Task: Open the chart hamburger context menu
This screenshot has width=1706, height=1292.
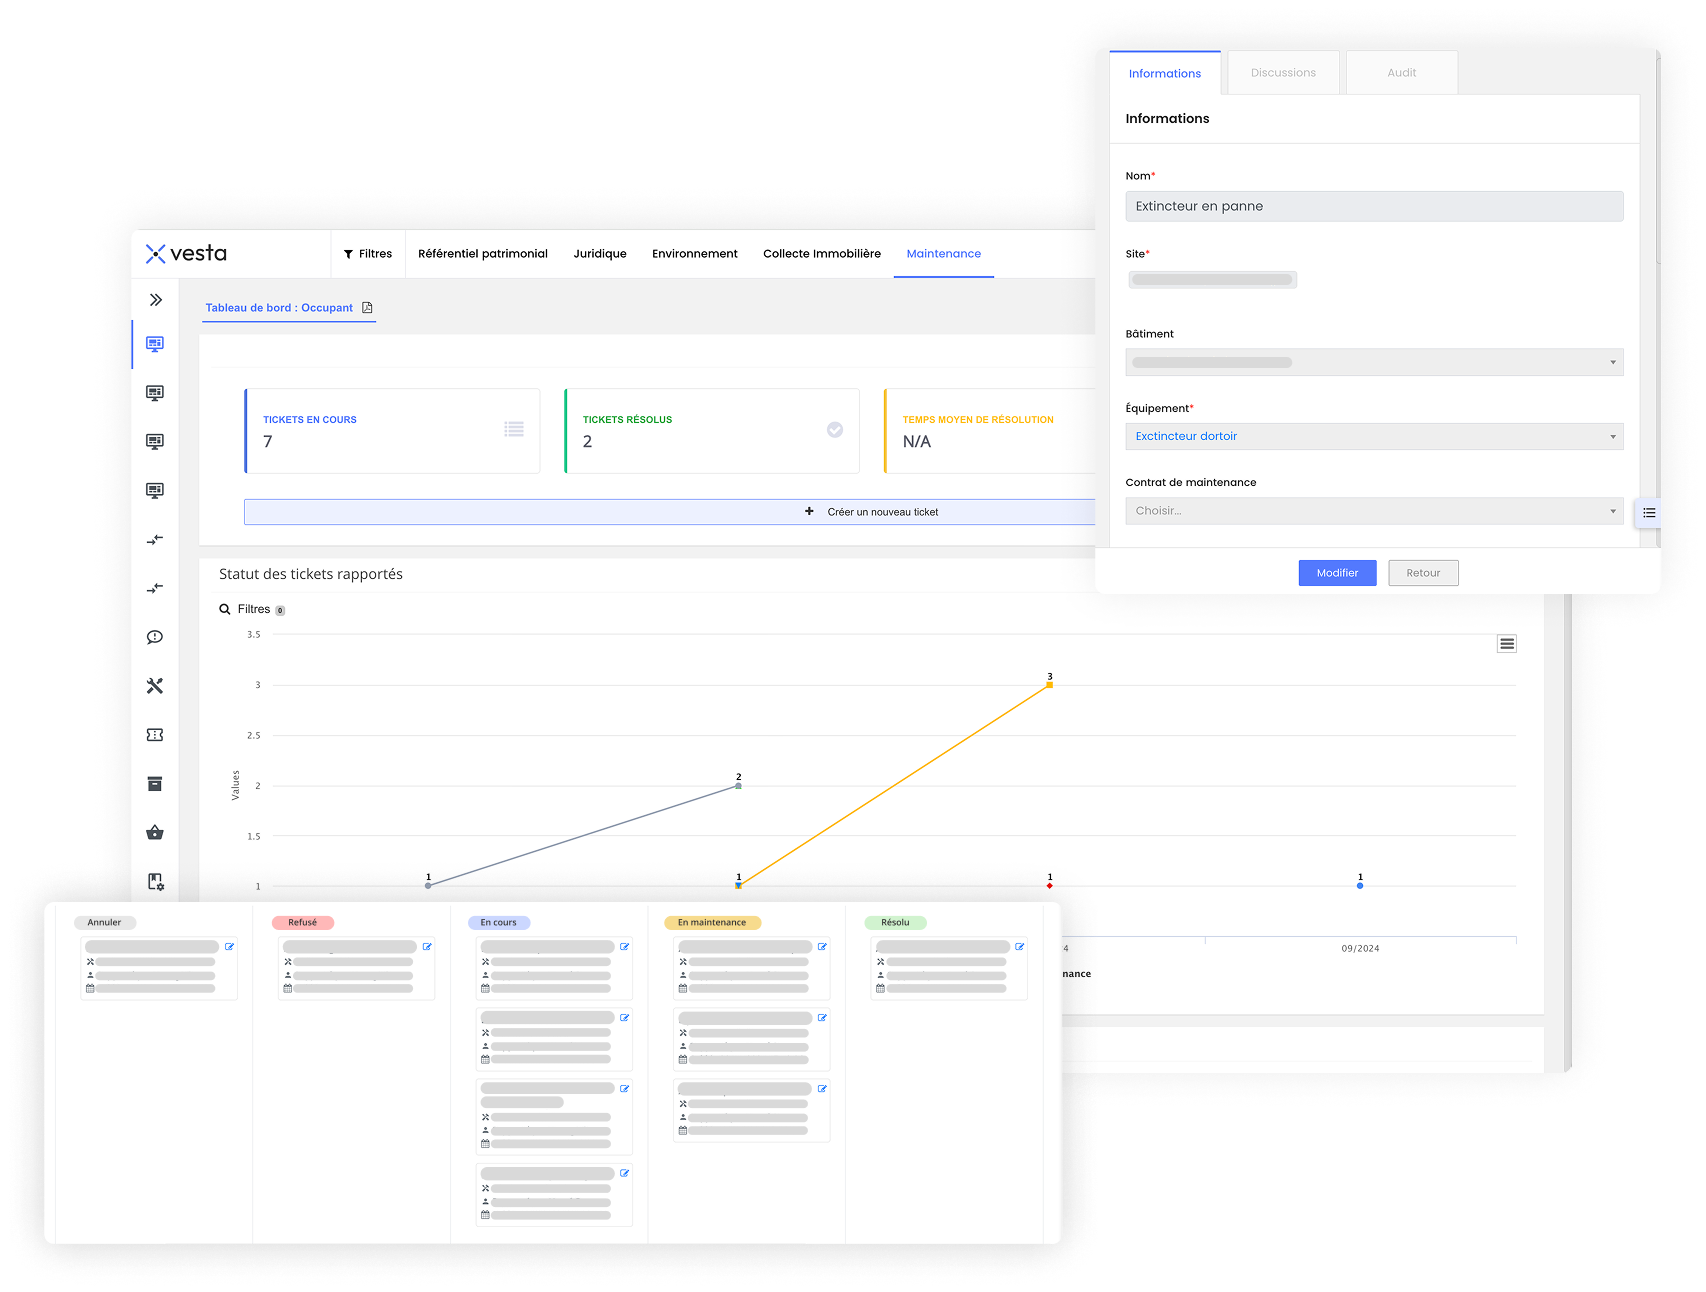Action: coord(1507,644)
